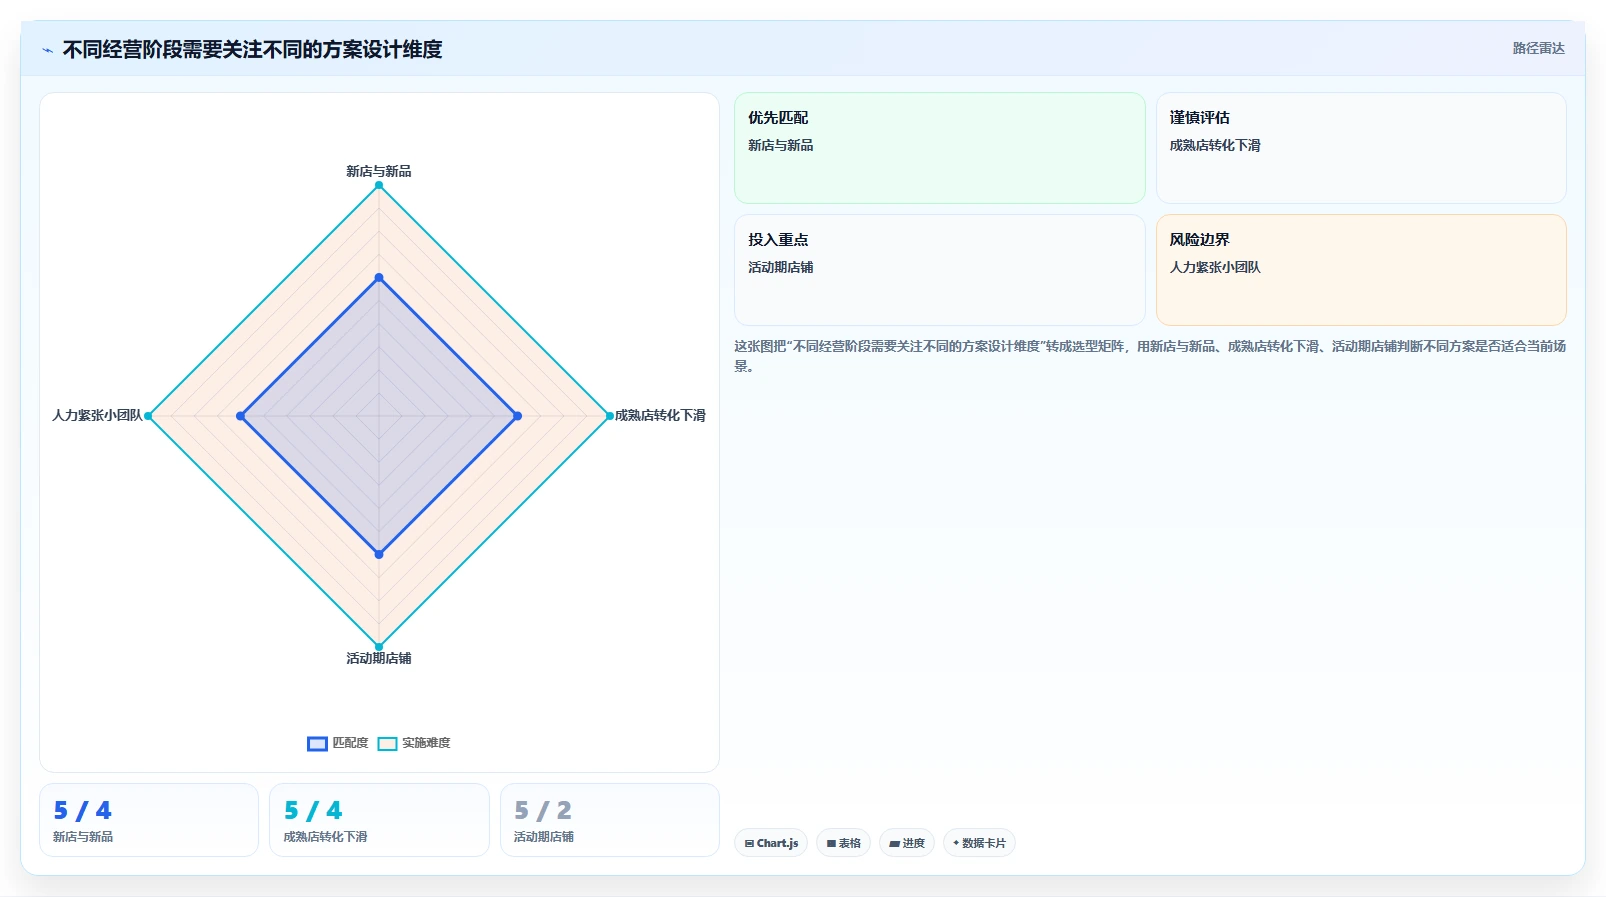1606x897 pixels.
Task: Toggle the 匹配度 legend swatch
Action: (317, 743)
